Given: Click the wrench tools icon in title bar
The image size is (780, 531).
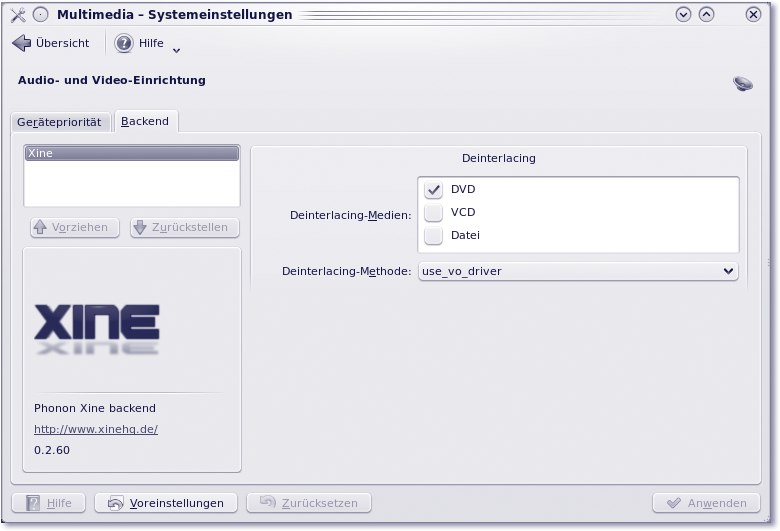Looking at the screenshot, I should click(x=18, y=15).
